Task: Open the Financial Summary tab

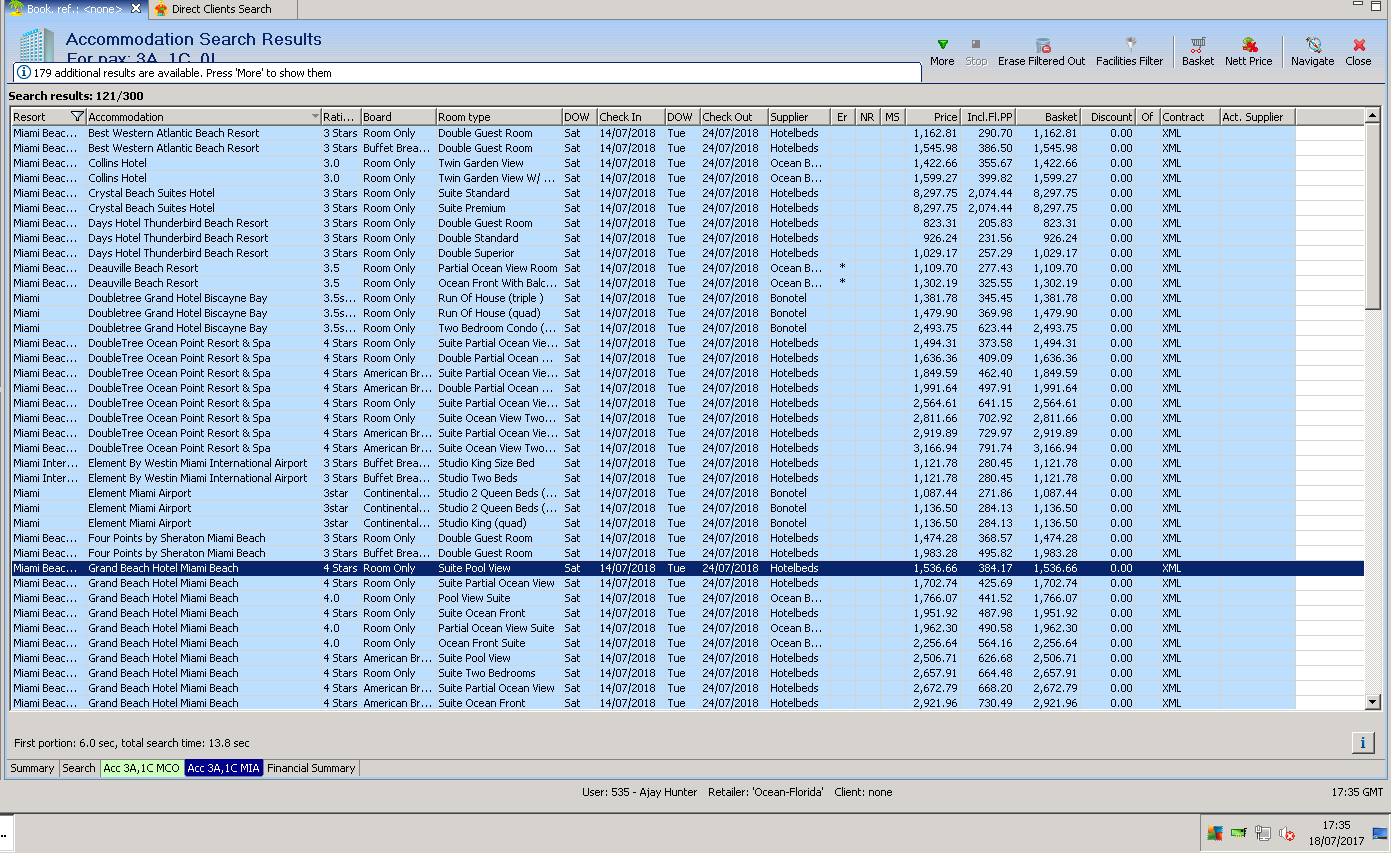Action: point(310,768)
